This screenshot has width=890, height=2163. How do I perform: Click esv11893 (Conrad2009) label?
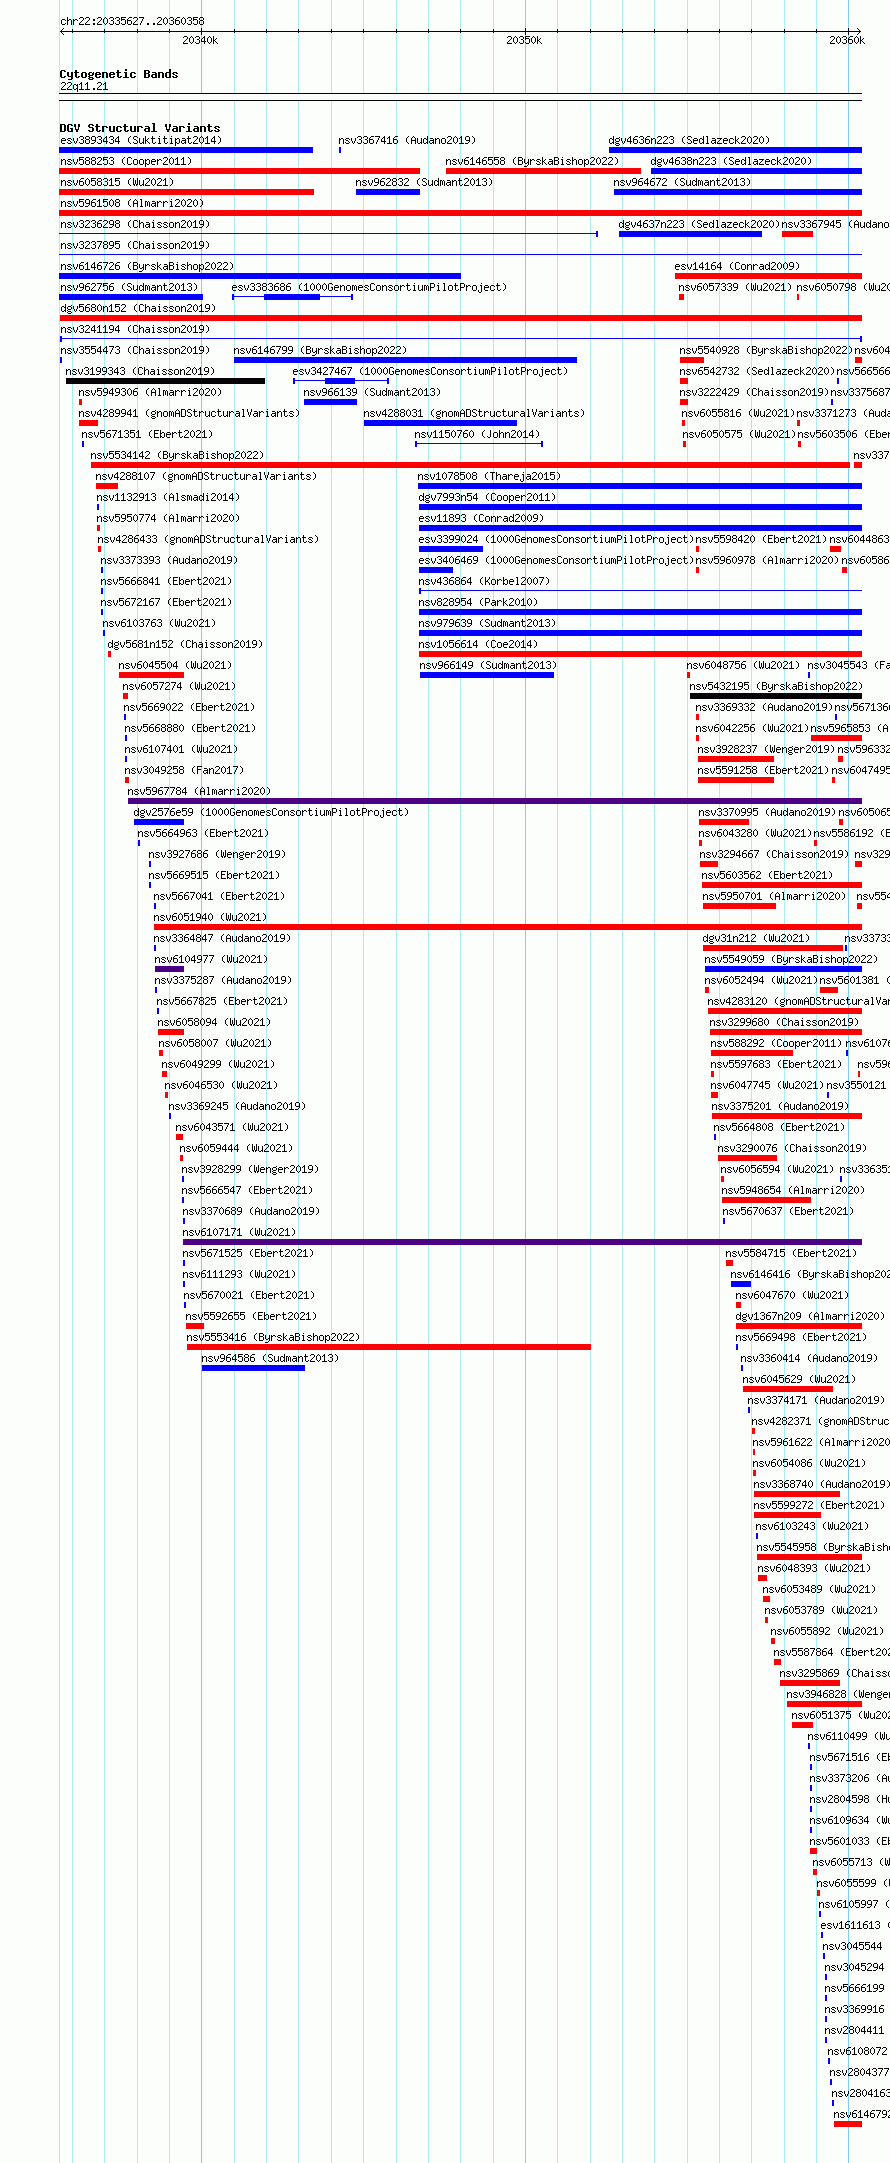481,518
